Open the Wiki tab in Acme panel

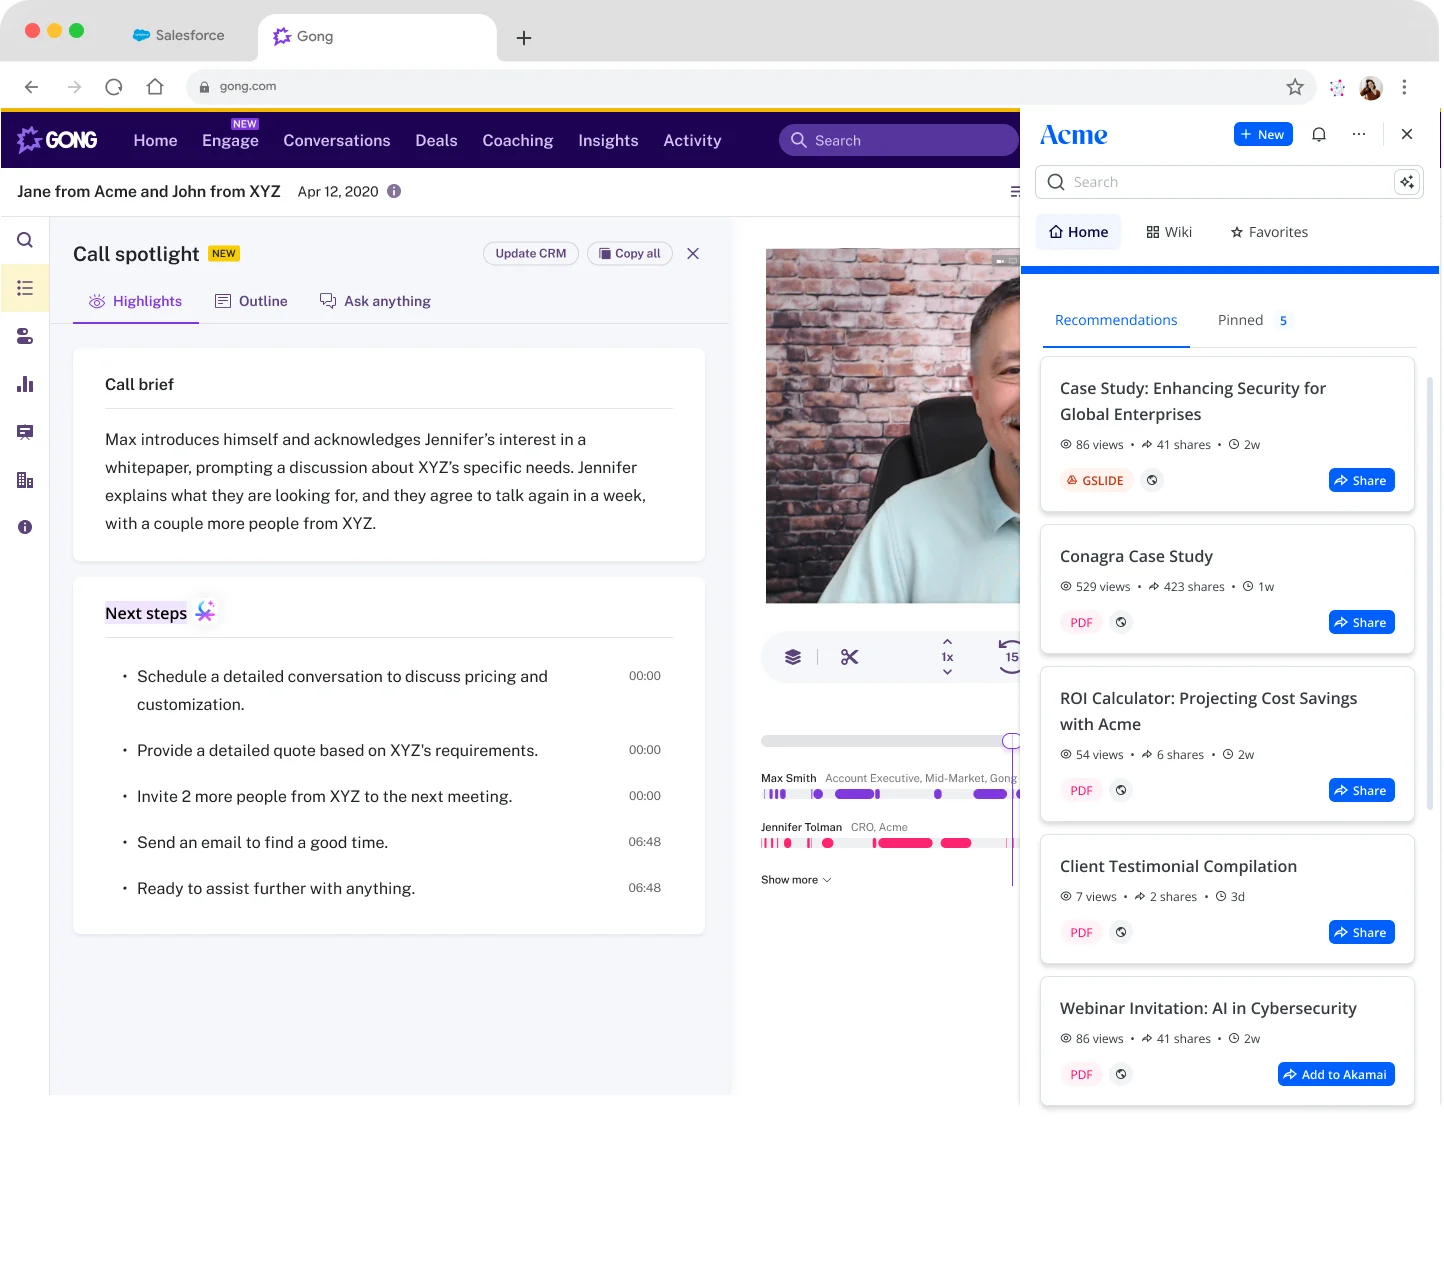tap(1169, 232)
